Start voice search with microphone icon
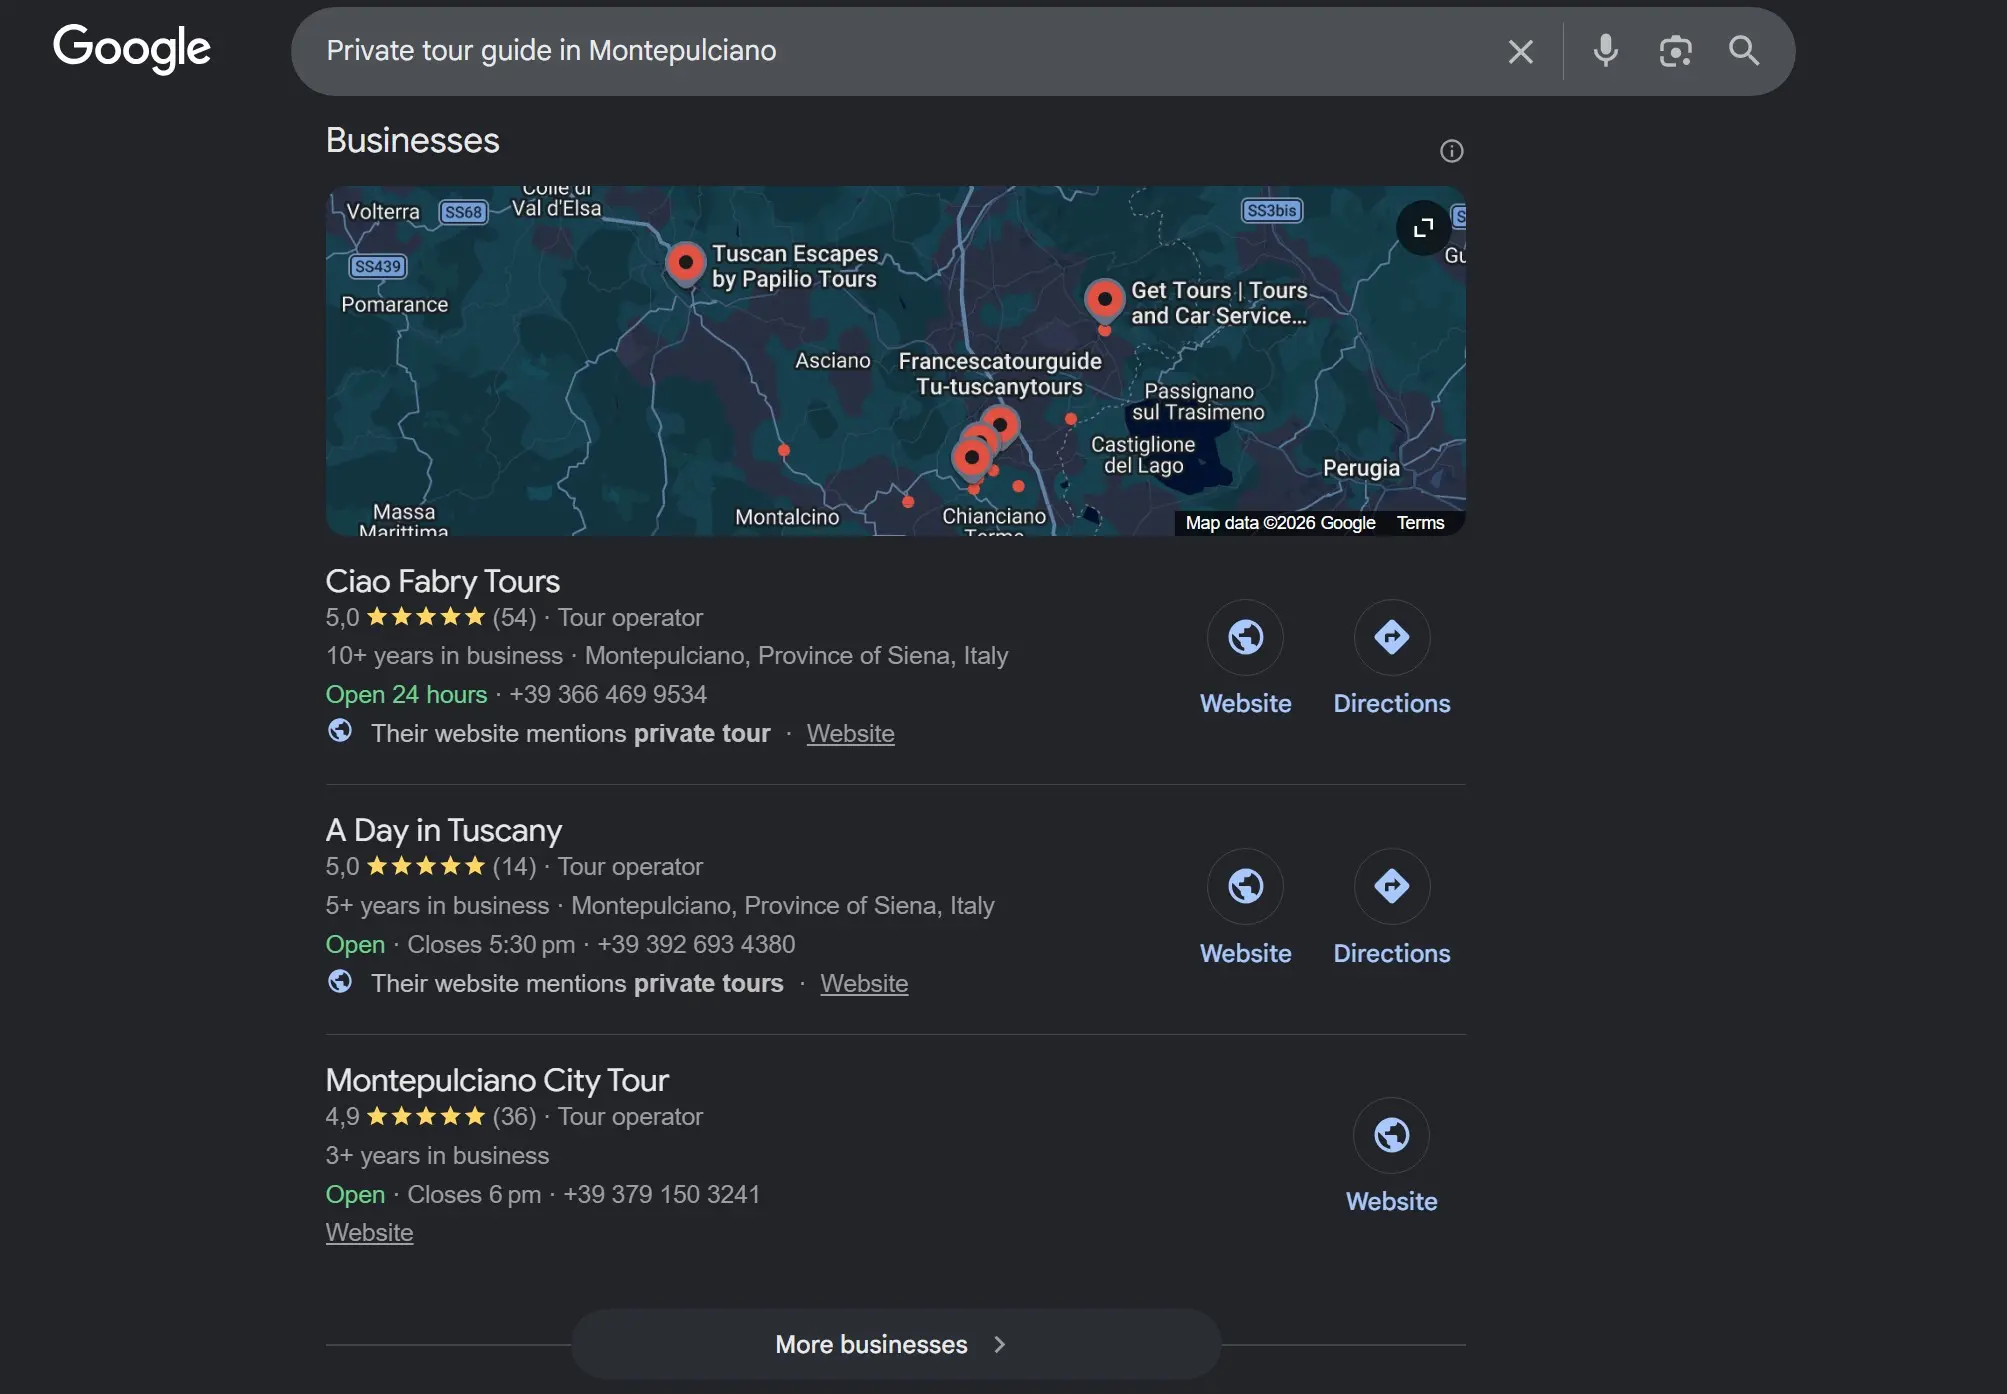The width and height of the screenshot is (2007, 1394). (1605, 50)
